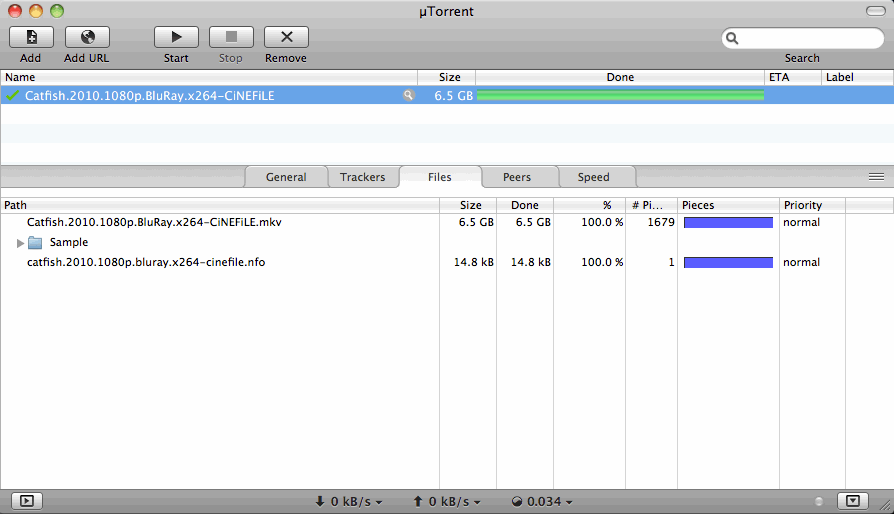Sort torrents by ETA column

(793, 77)
